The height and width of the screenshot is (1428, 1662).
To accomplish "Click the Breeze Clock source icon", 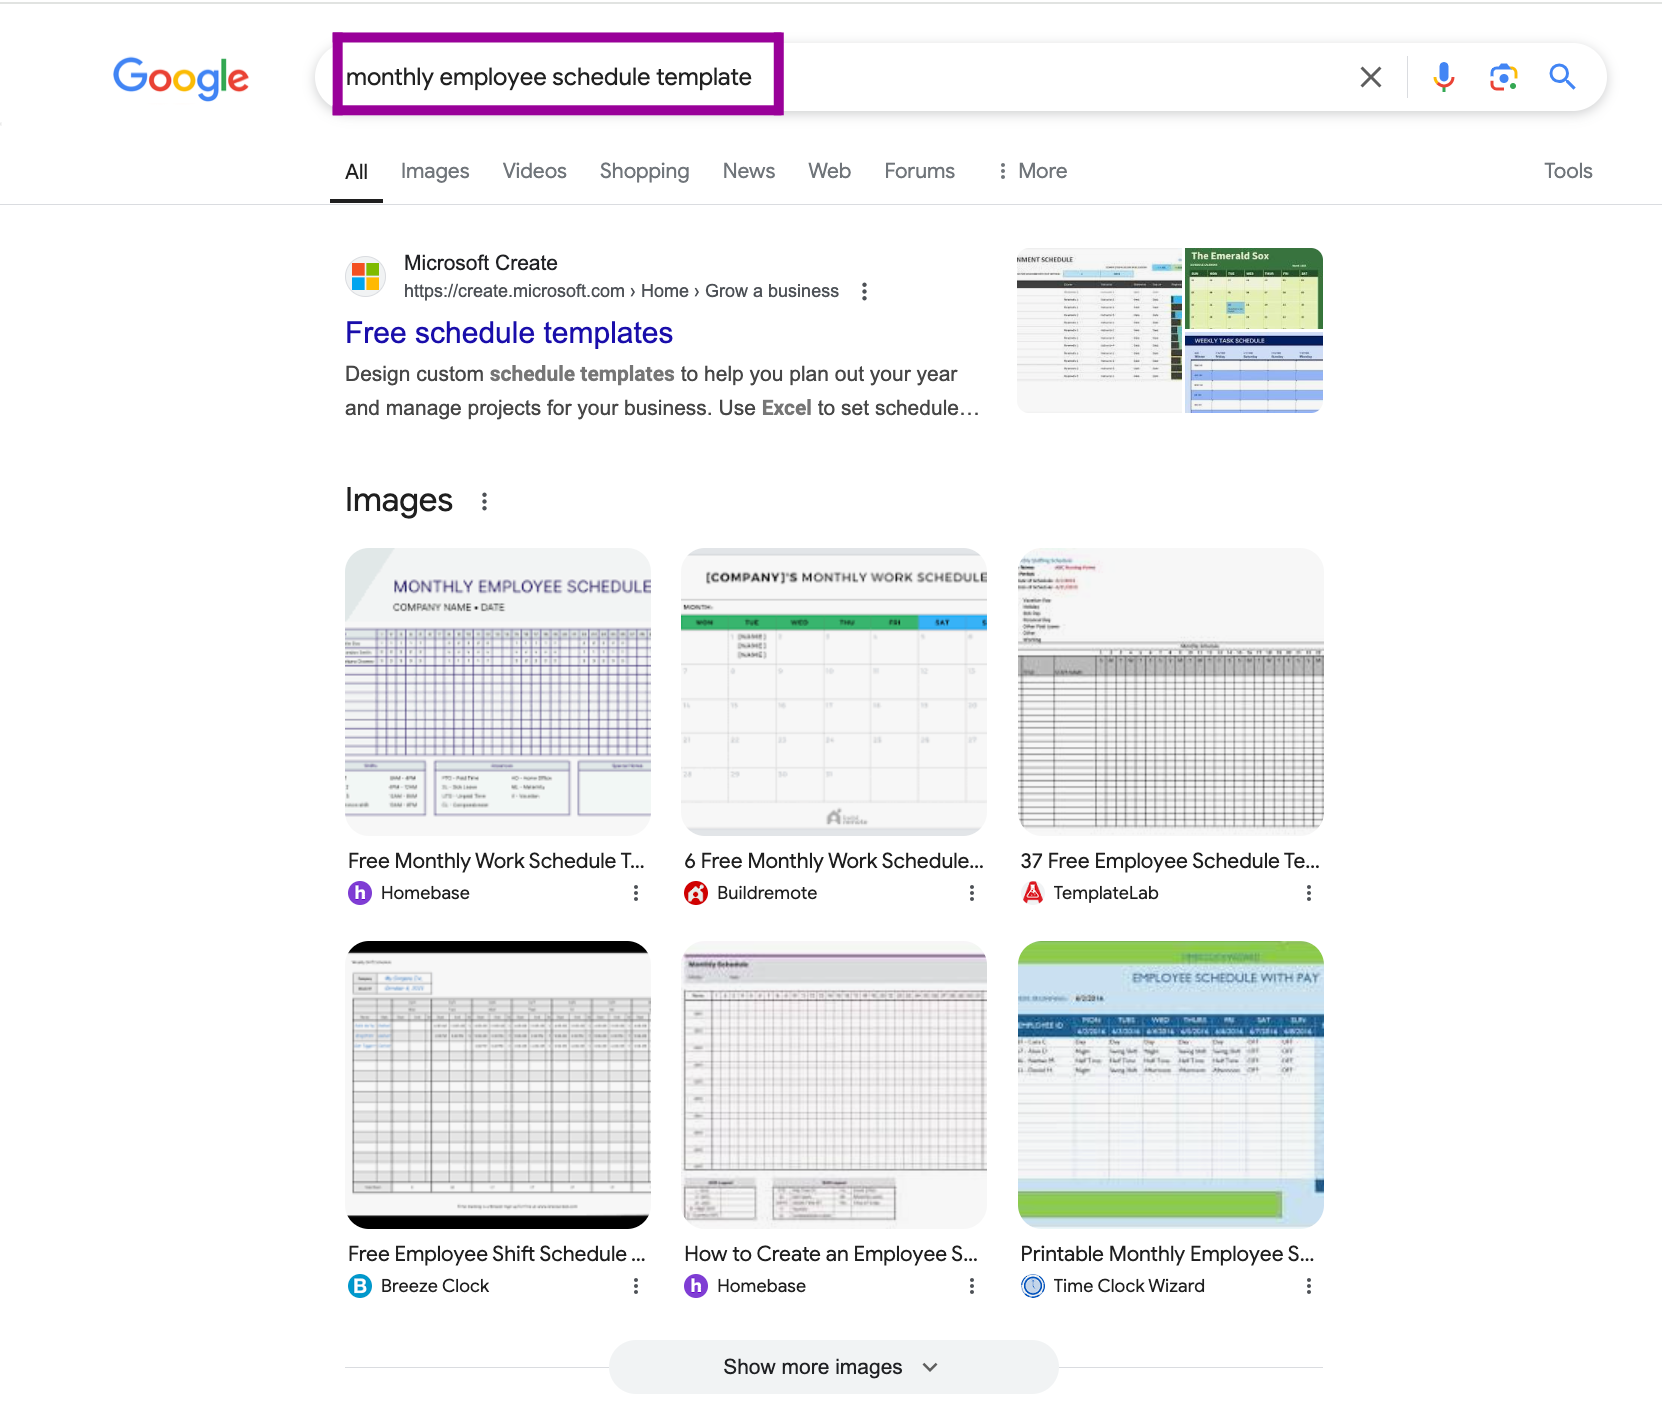I will click(359, 1286).
